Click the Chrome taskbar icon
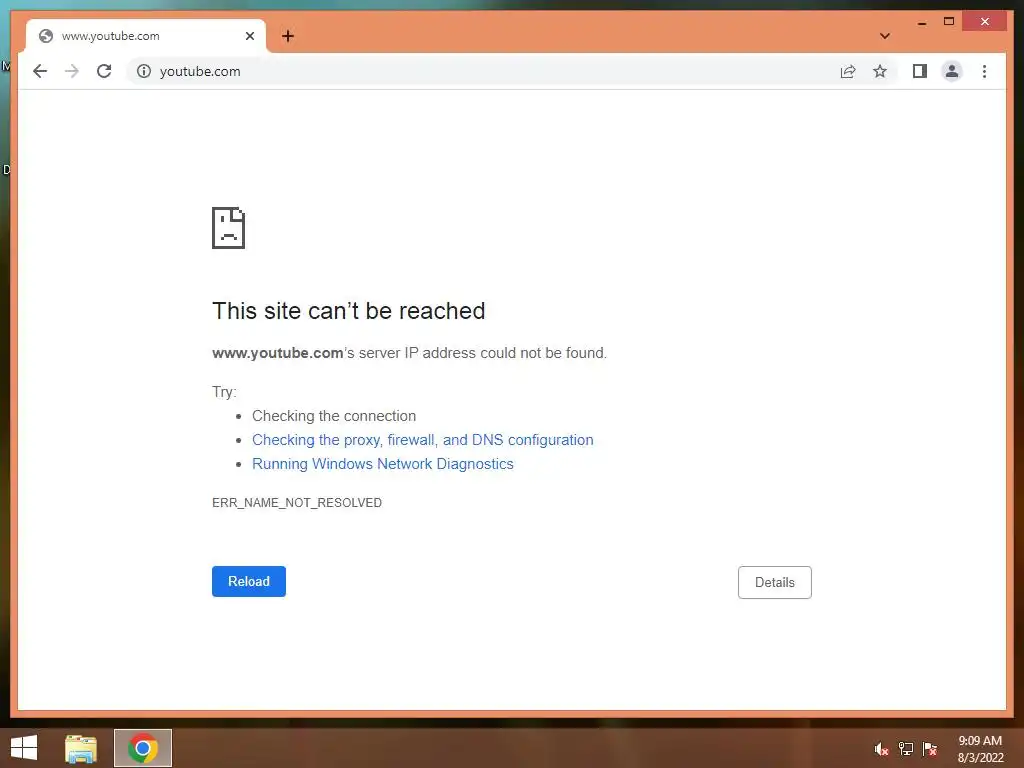The height and width of the screenshot is (768, 1024). click(x=143, y=748)
